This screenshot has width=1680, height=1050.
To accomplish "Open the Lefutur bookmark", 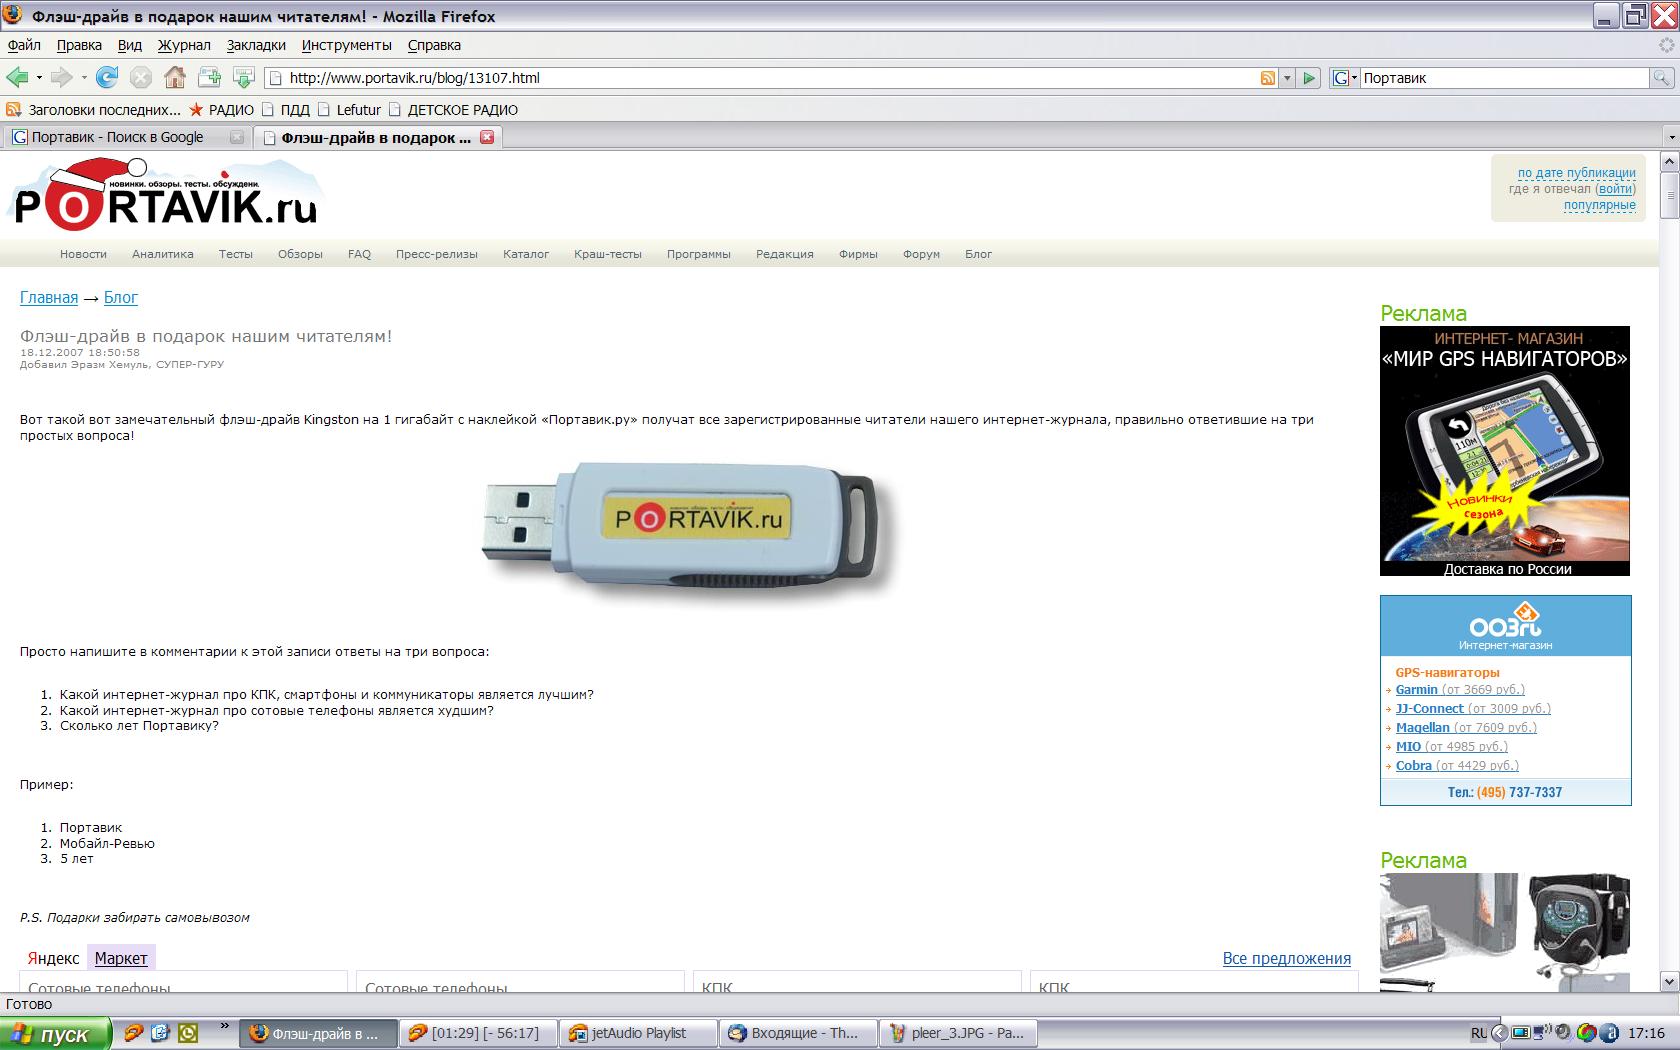I will (349, 110).
